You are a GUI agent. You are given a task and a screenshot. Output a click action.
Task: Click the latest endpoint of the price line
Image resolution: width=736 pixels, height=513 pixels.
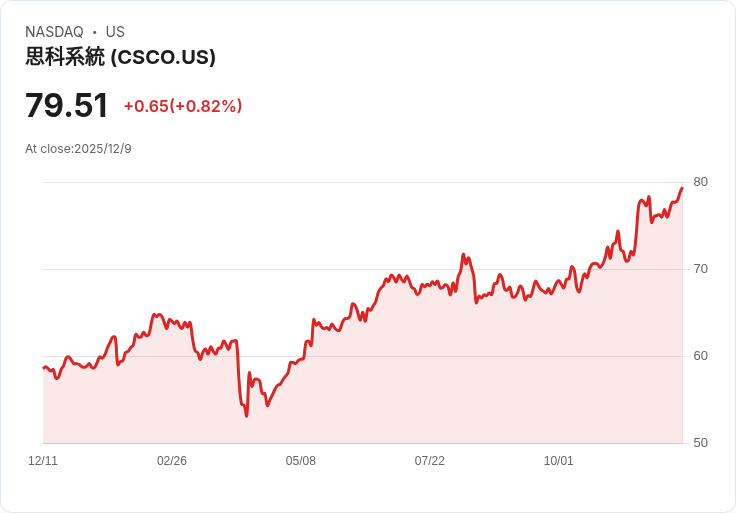(x=682, y=188)
